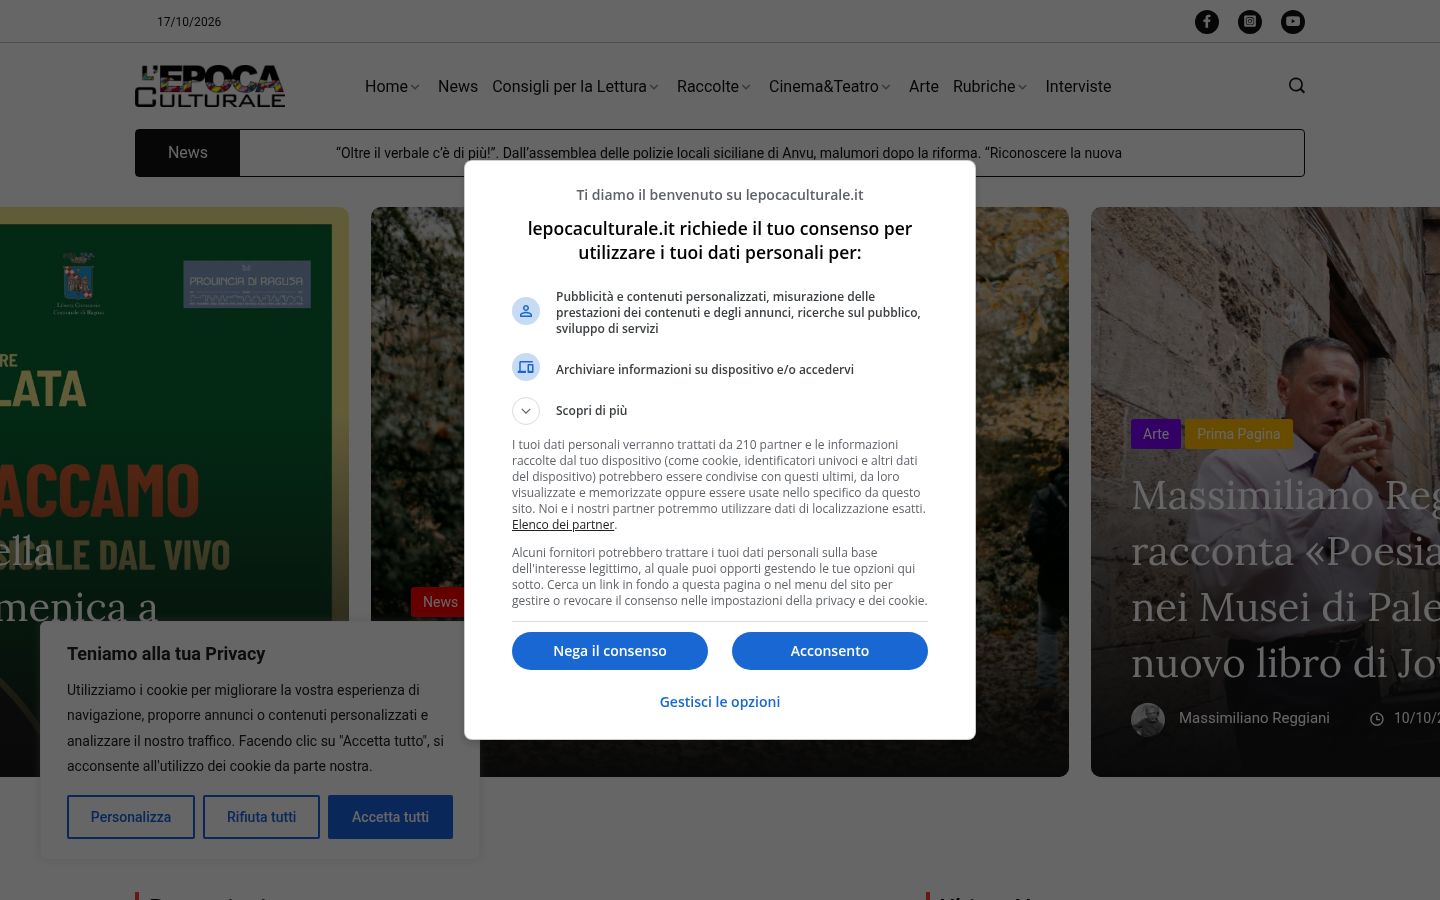The height and width of the screenshot is (900, 1440).
Task: Open the Massimiliano Reggiani article headline
Action: (1285, 579)
